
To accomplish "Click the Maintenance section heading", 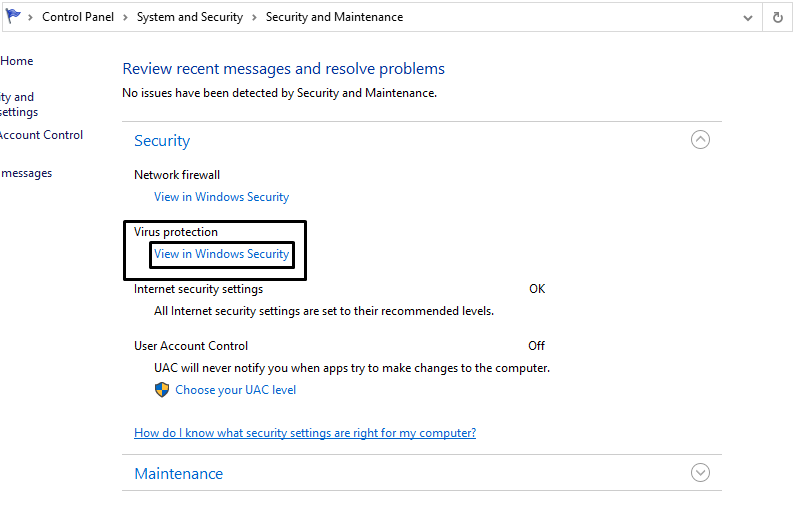I will point(178,474).
